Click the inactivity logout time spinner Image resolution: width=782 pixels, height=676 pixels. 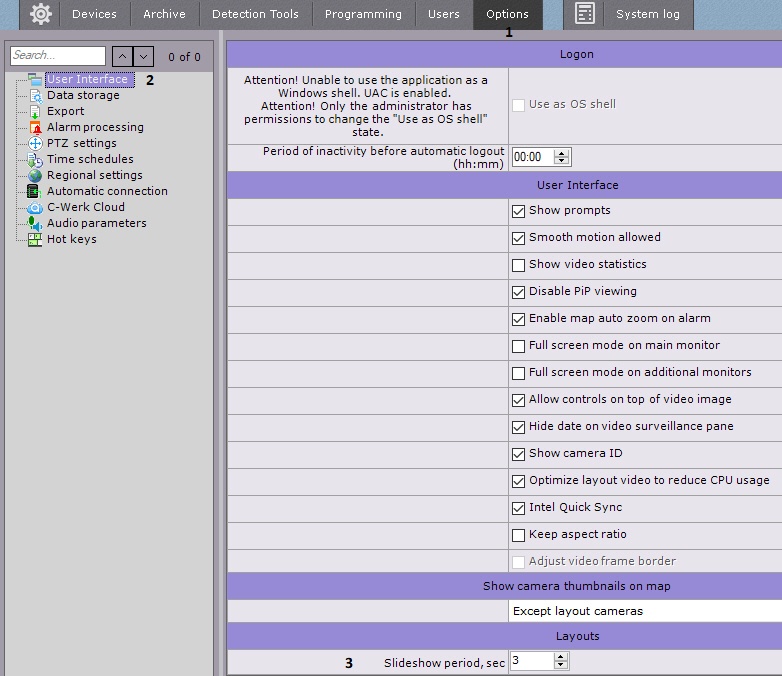(x=561, y=157)
